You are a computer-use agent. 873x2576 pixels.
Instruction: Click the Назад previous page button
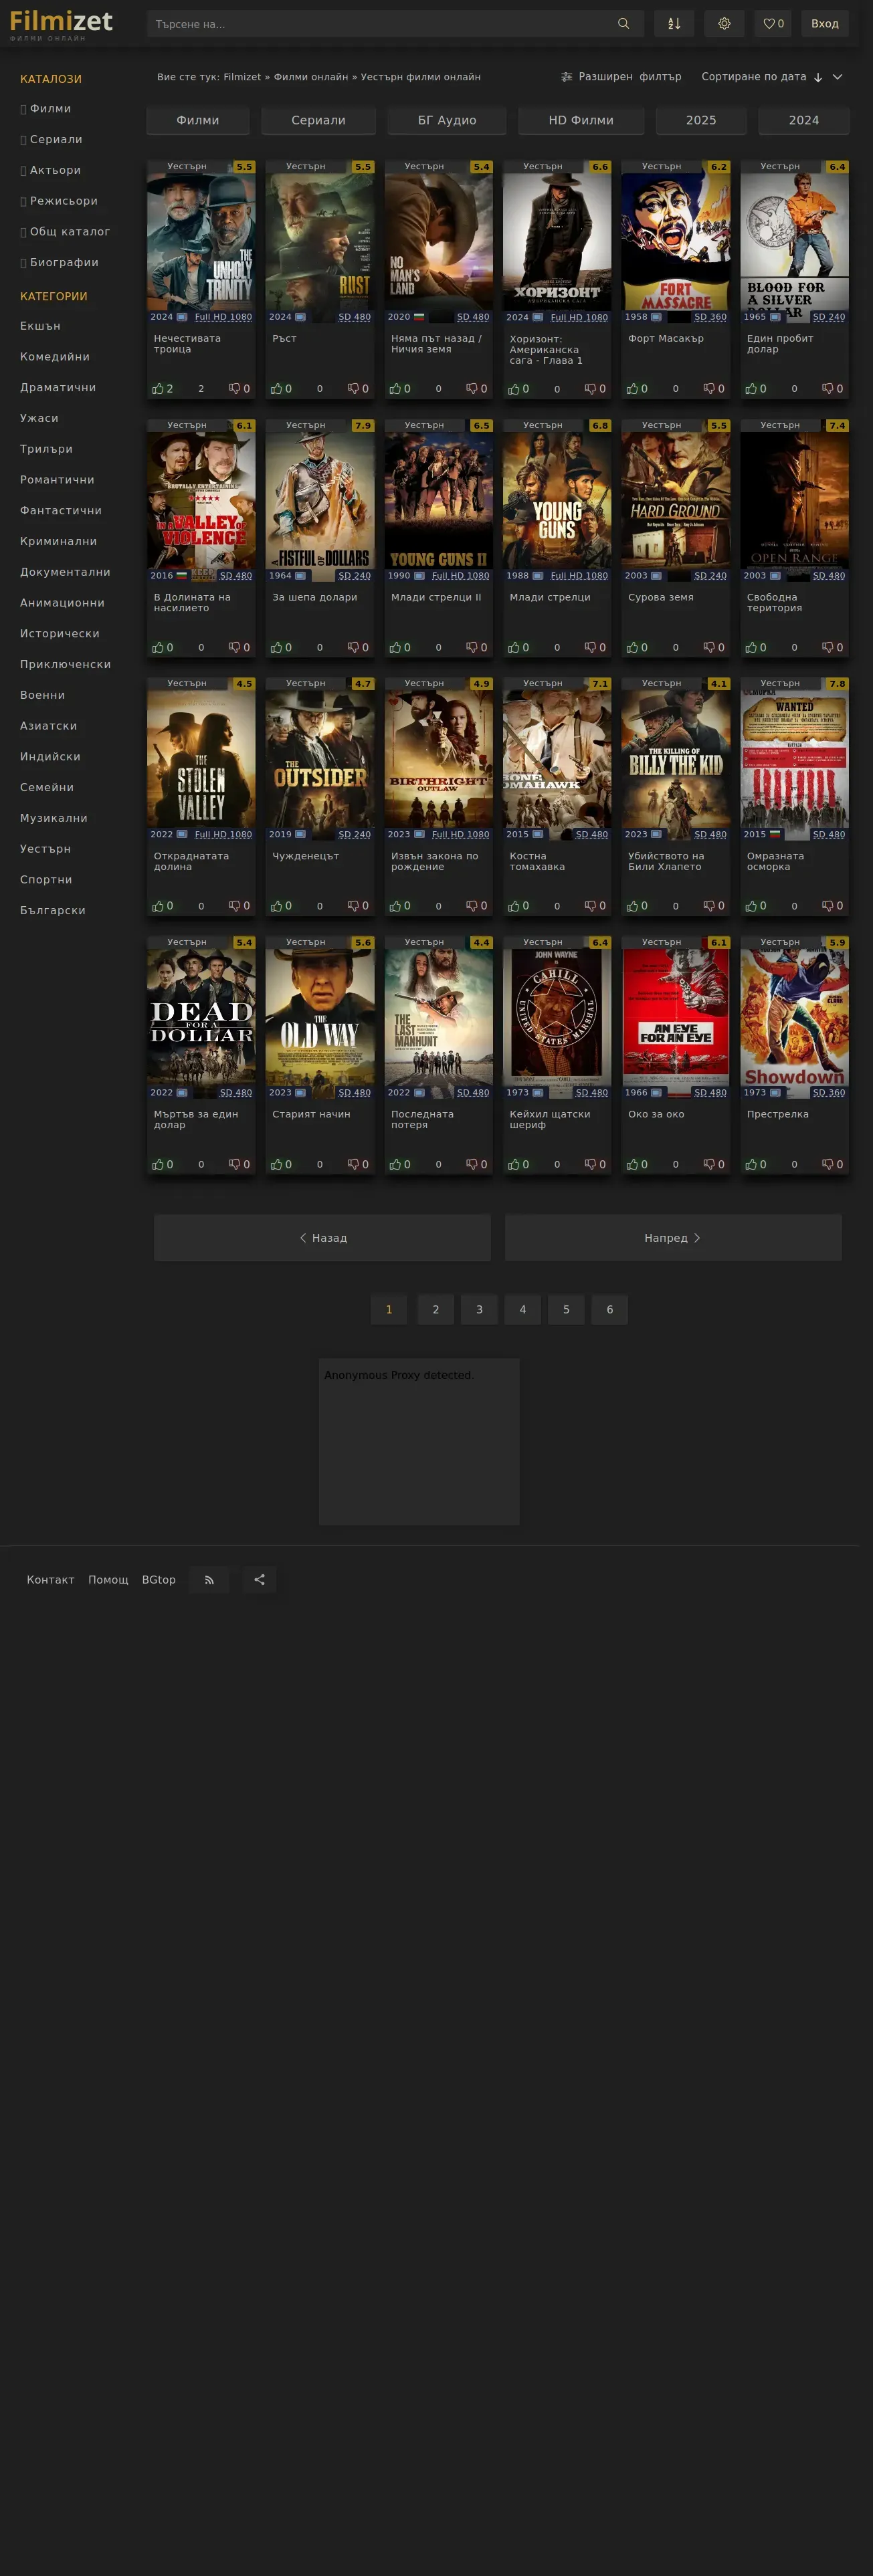(x=322, y=1238)
